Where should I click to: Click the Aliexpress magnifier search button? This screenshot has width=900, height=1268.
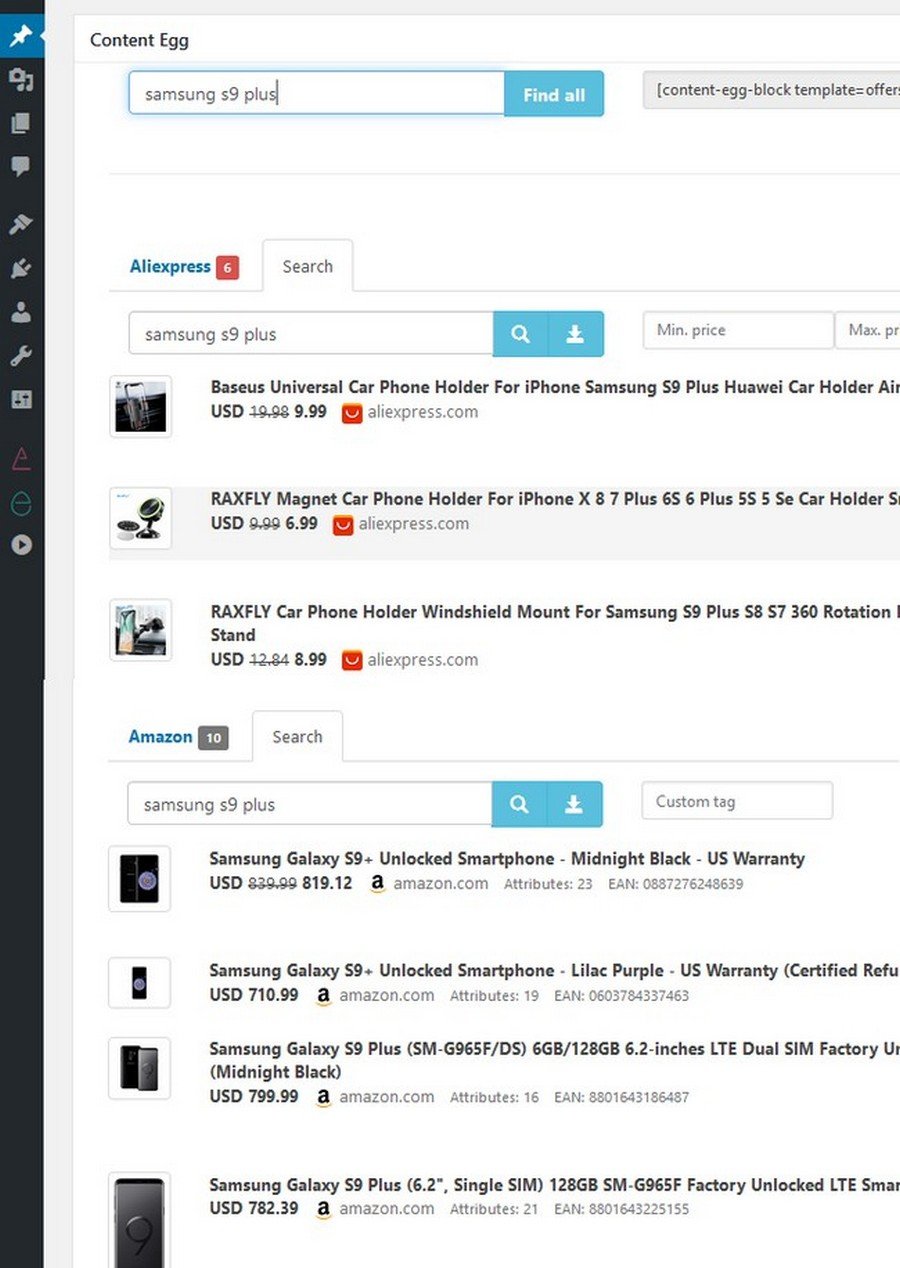[x=520, y=334]
